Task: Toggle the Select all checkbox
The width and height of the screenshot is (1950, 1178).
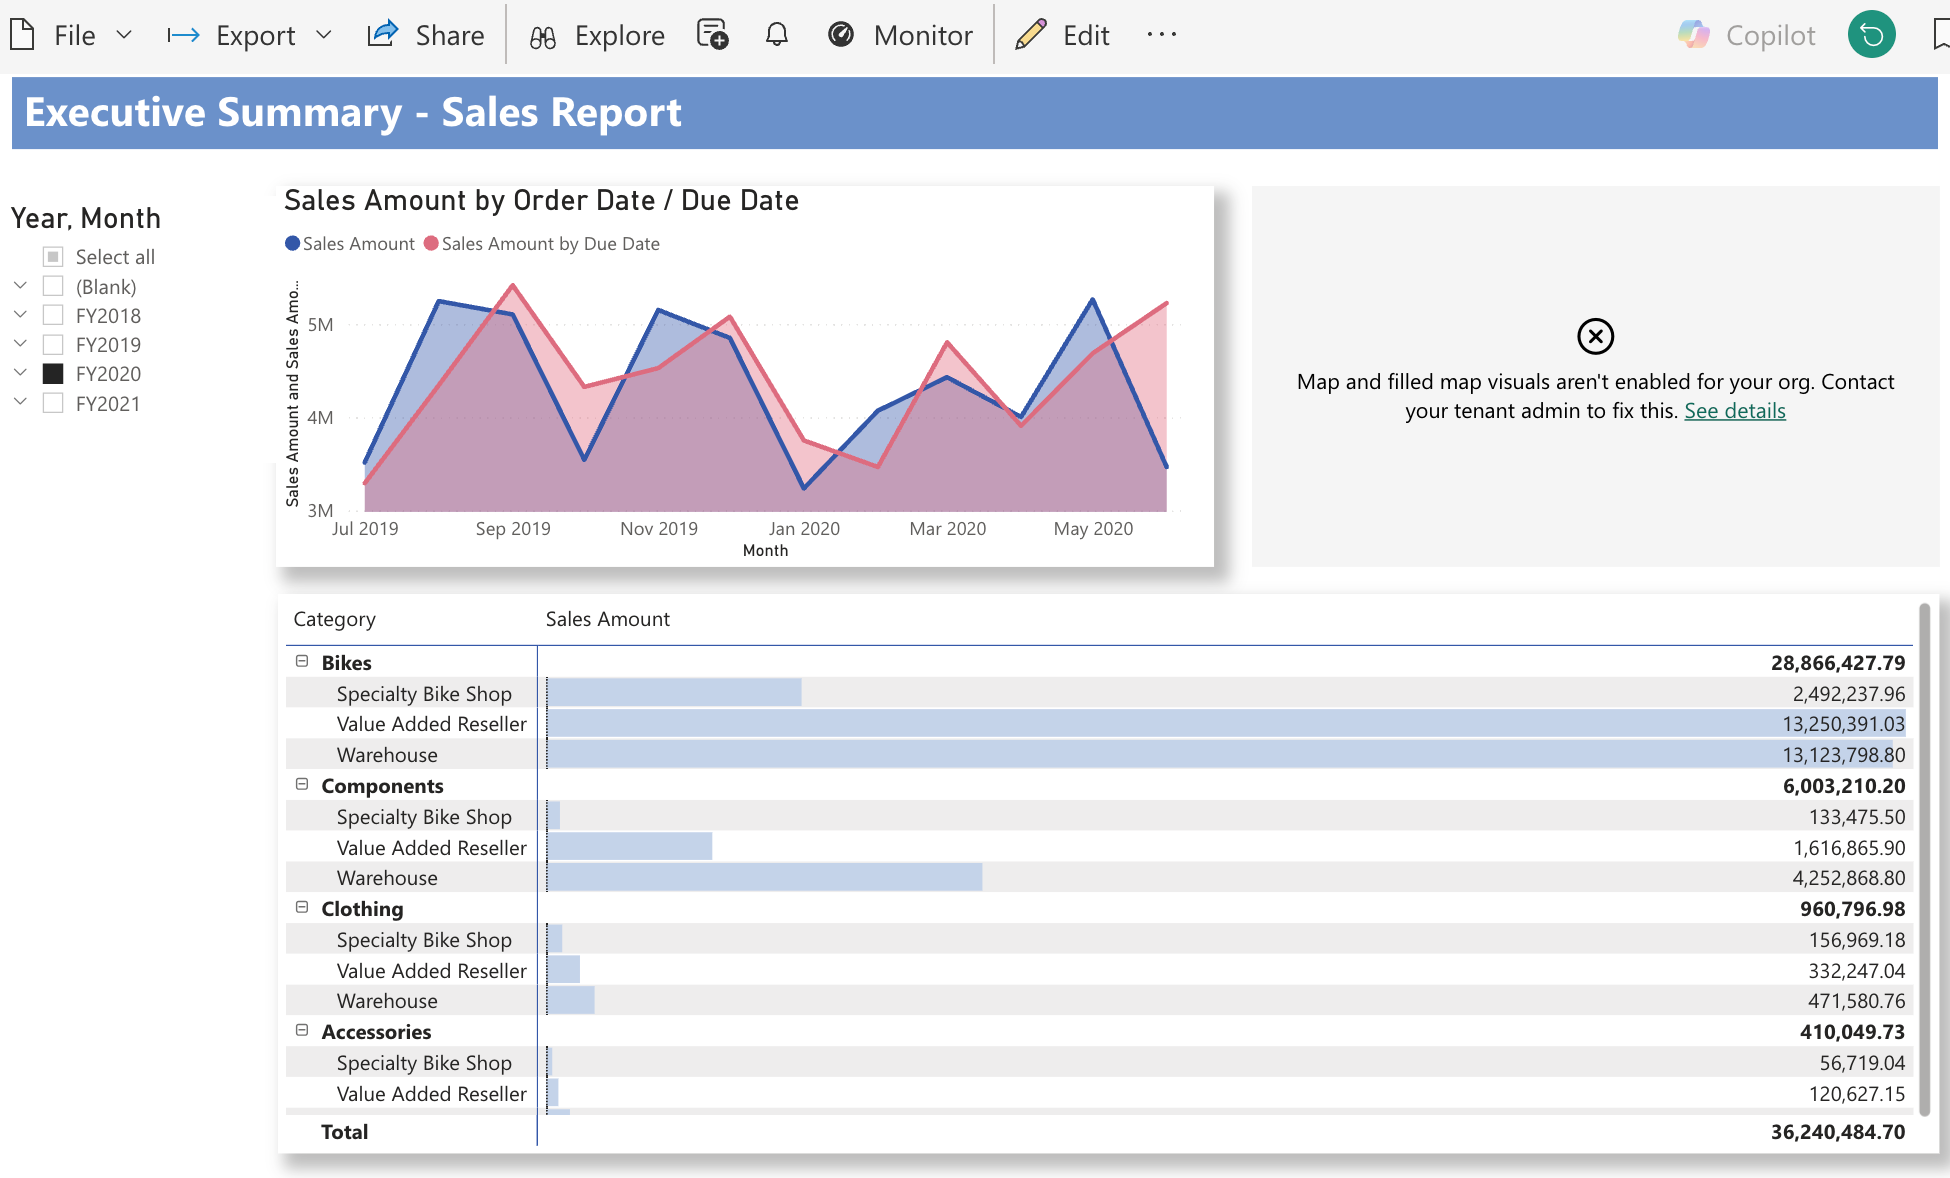Action: [54, 257]
